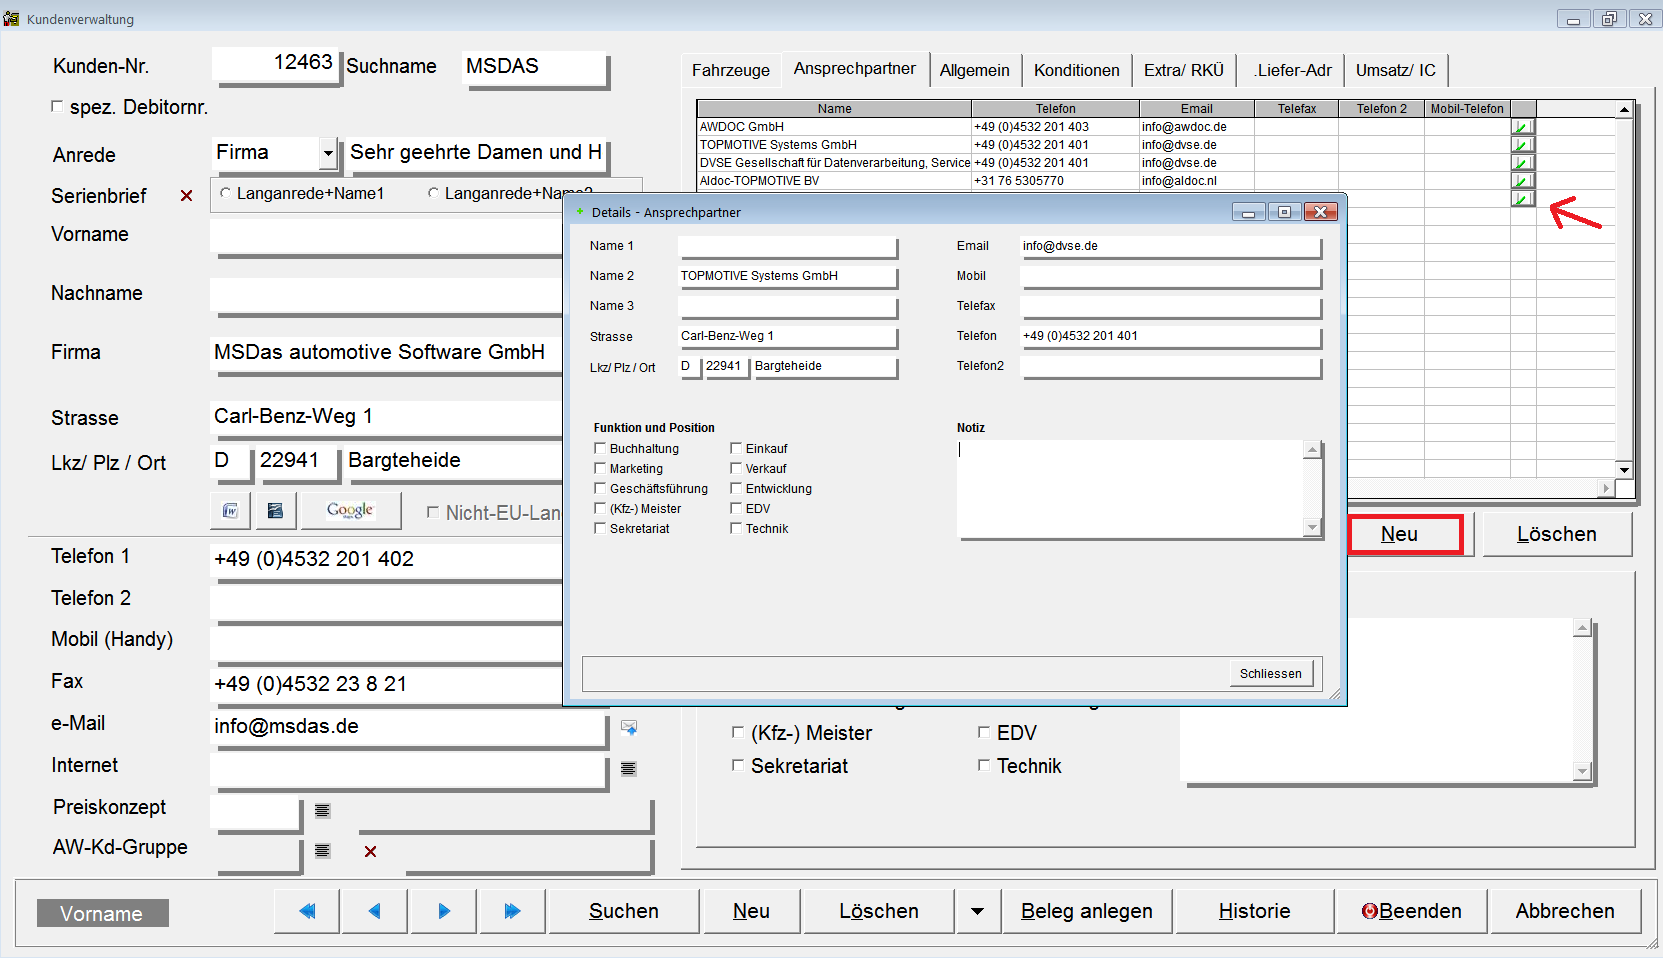Go to the next customer record
The image size is (1663, 958).
444,911
